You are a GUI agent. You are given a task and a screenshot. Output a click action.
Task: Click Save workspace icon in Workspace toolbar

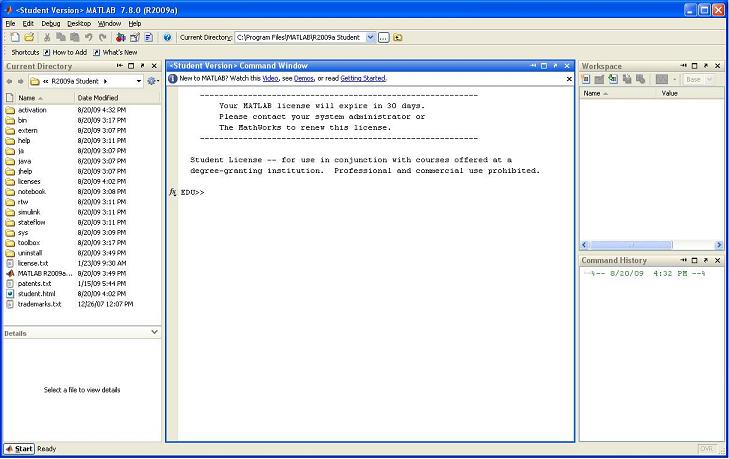point(627,80)
